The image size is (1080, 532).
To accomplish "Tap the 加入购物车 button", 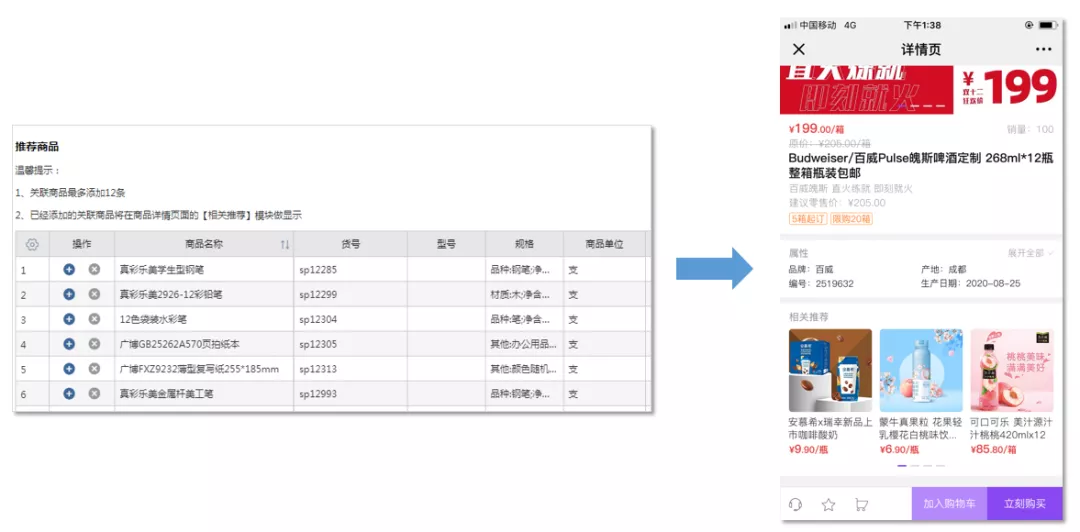I will pyautogui.click(x=949, y=504).
